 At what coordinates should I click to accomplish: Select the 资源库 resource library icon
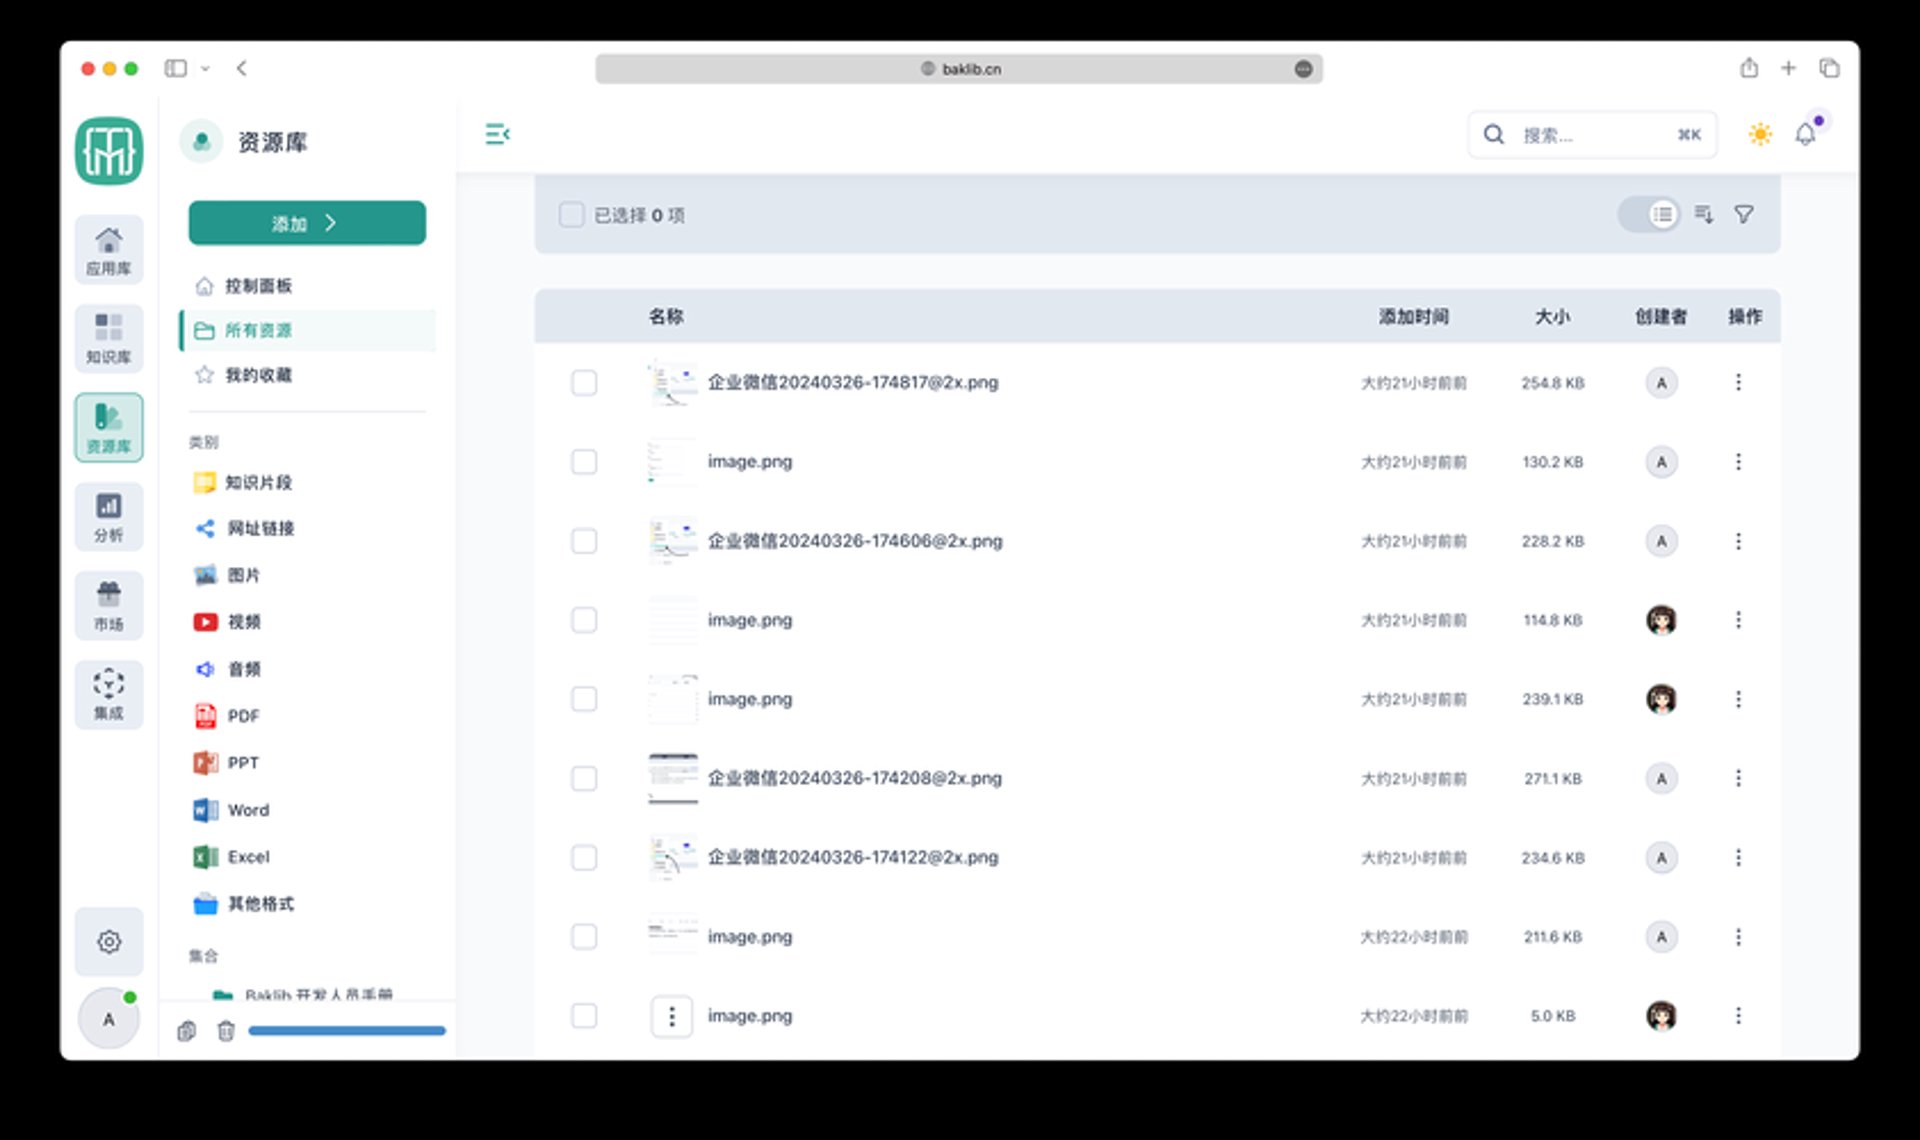click(108, 428)
